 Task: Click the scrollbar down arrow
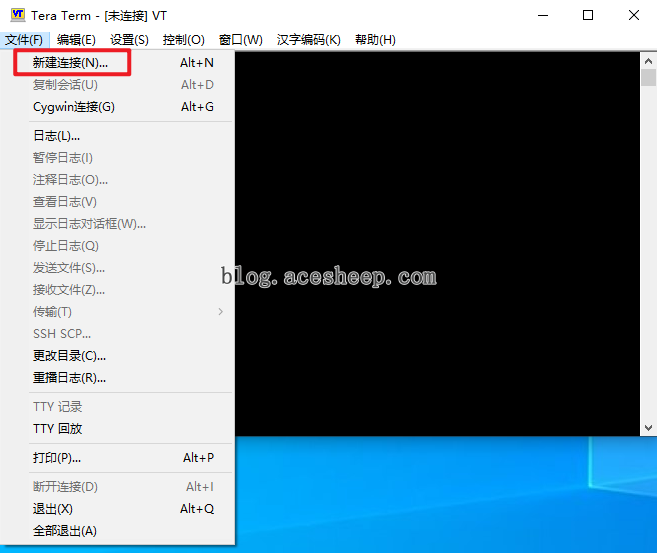pyautogui.click(x=648, y=428)
